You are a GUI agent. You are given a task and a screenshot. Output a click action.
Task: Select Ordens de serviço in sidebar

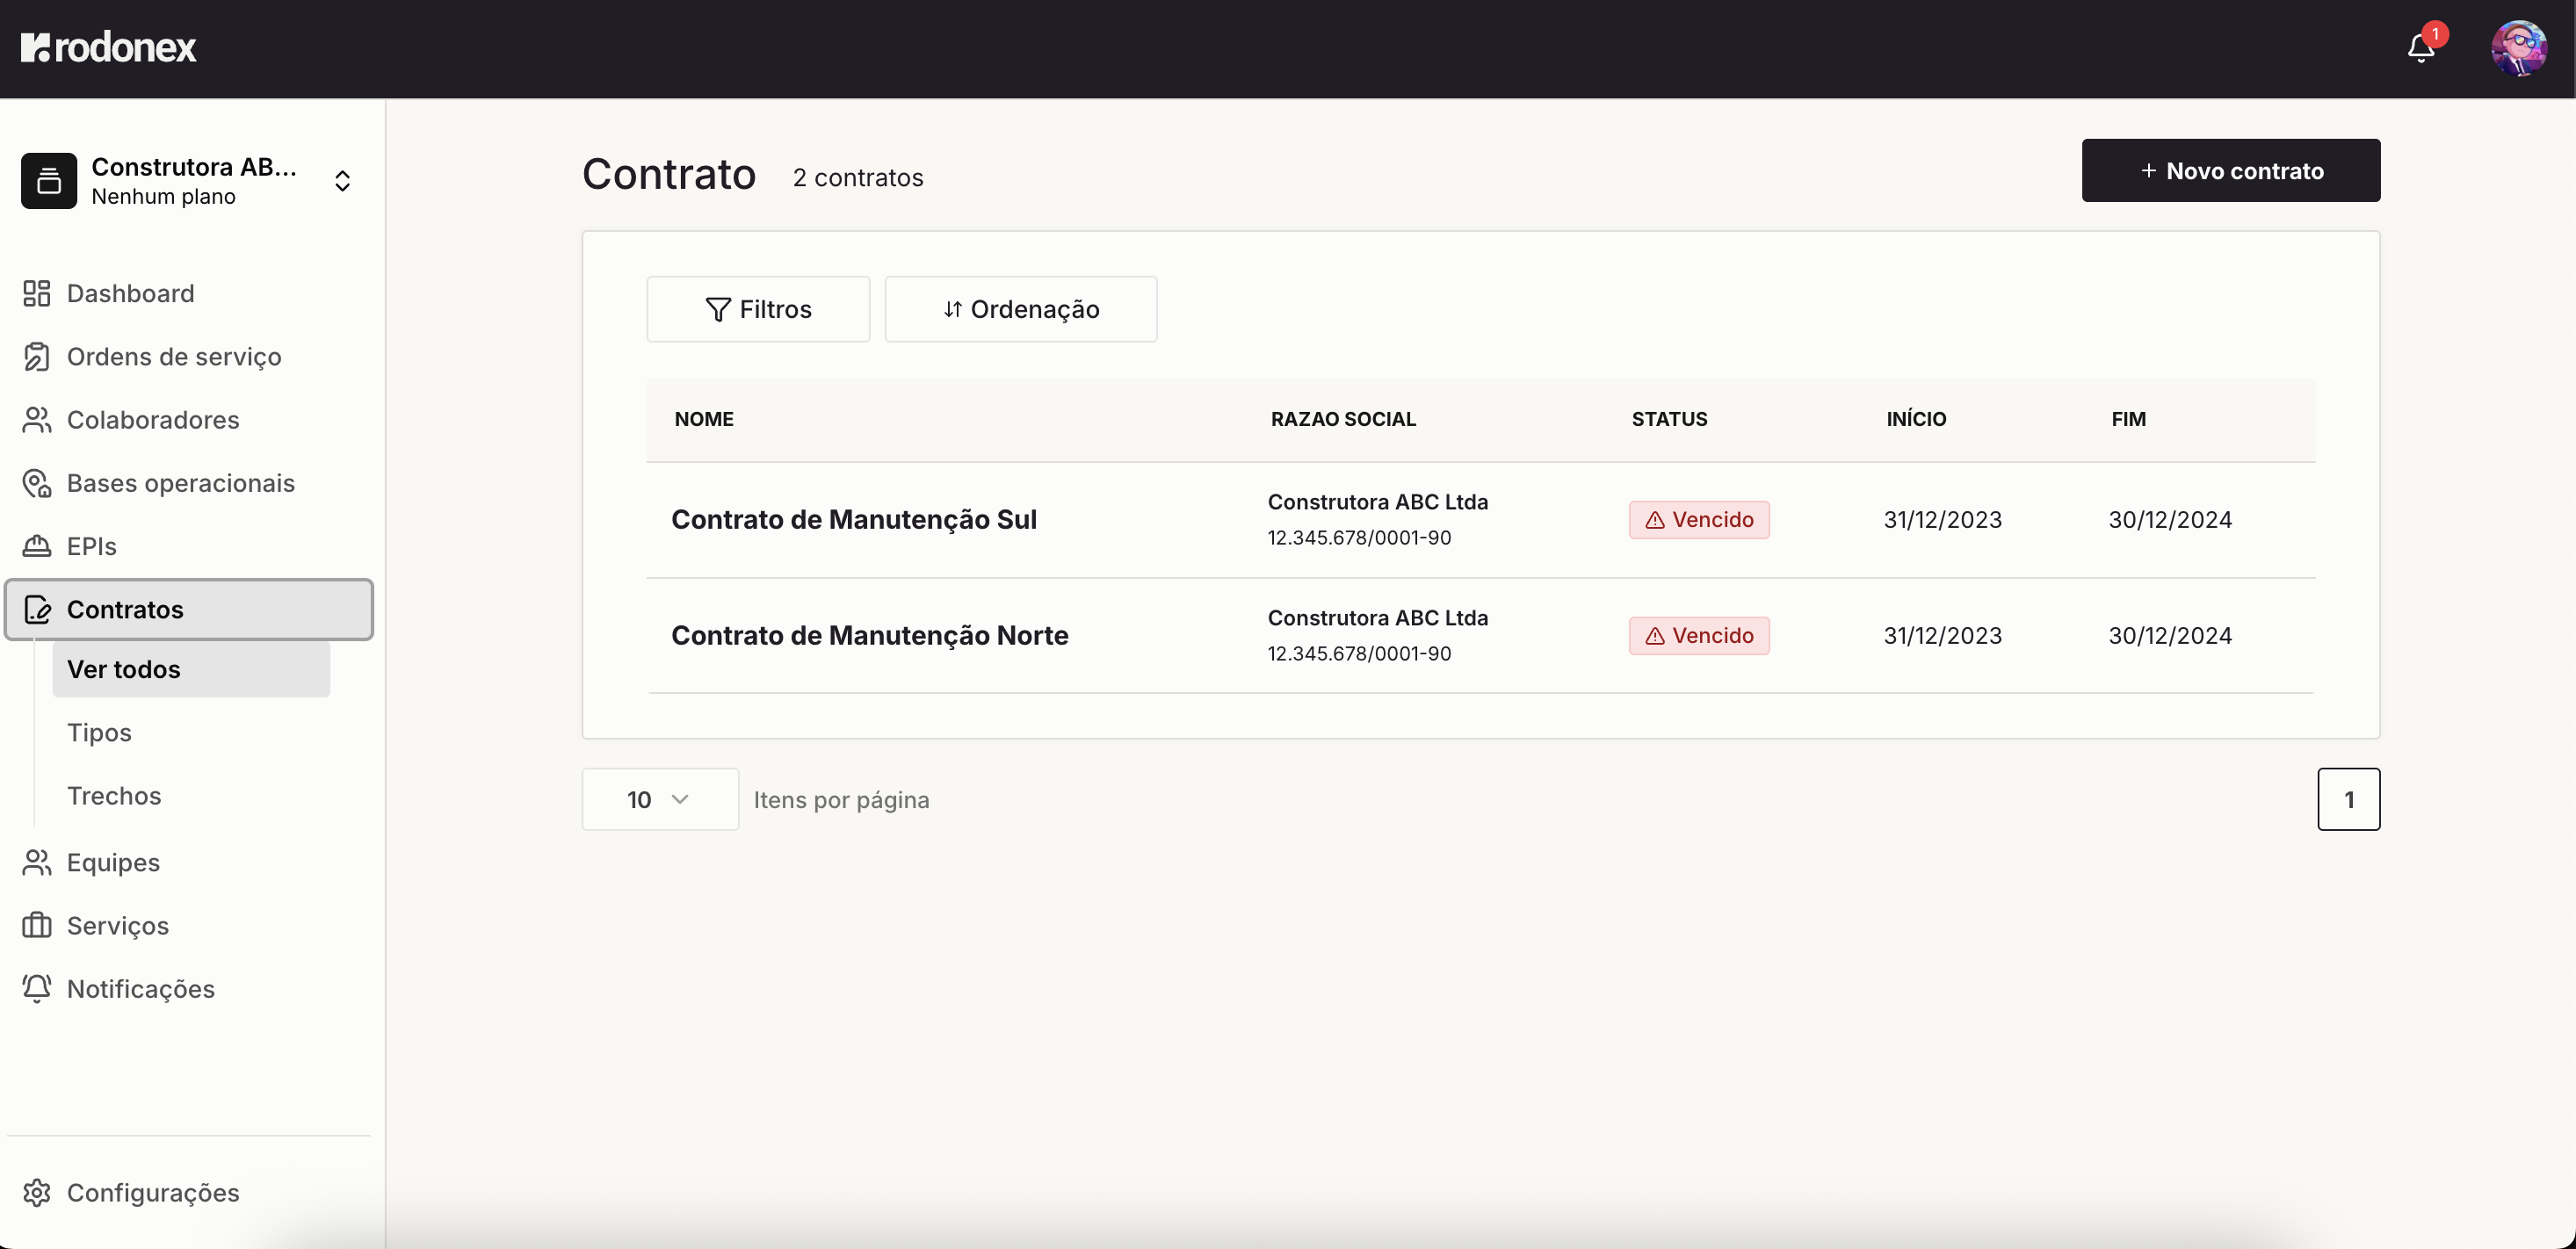(173, 357)
